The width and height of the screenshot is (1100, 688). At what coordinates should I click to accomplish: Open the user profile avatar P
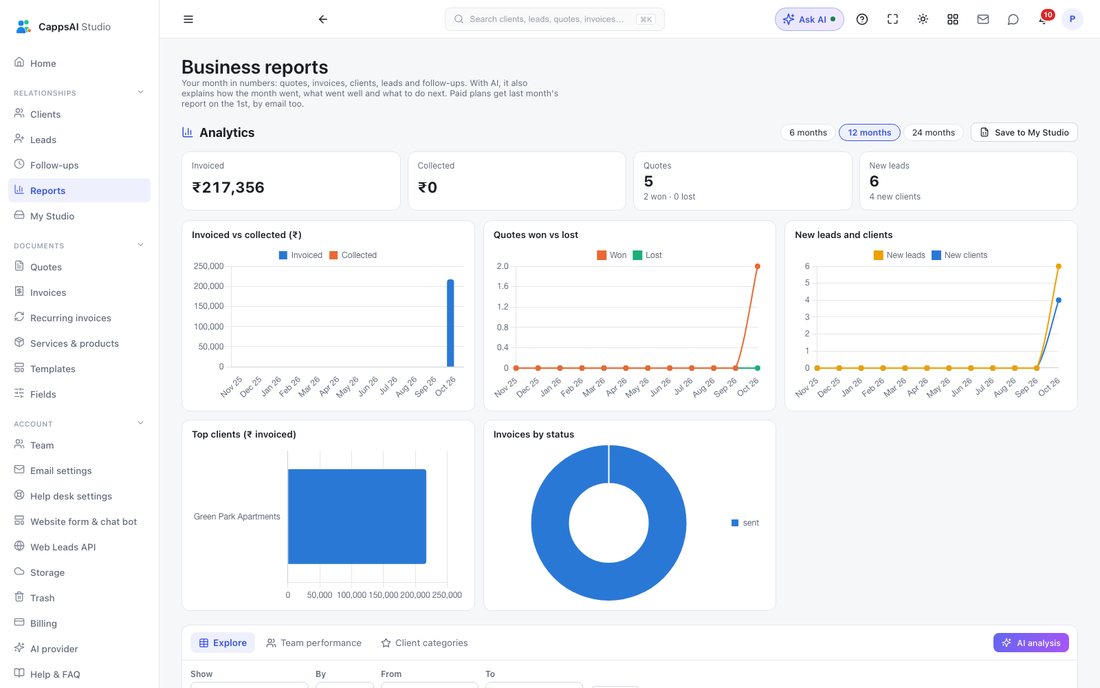1072,20
